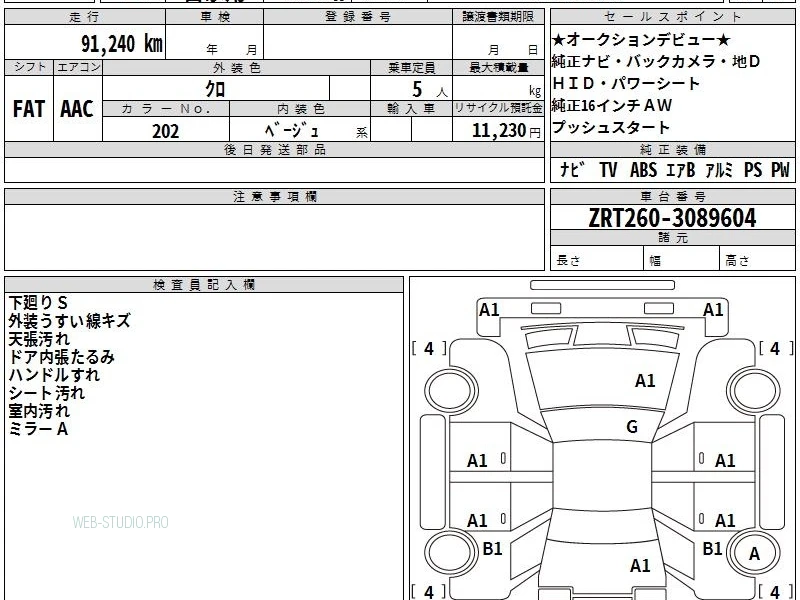800x600 pixels.
Task: Click "ナビ" in genuine equipment row
Action: (573, 169)
